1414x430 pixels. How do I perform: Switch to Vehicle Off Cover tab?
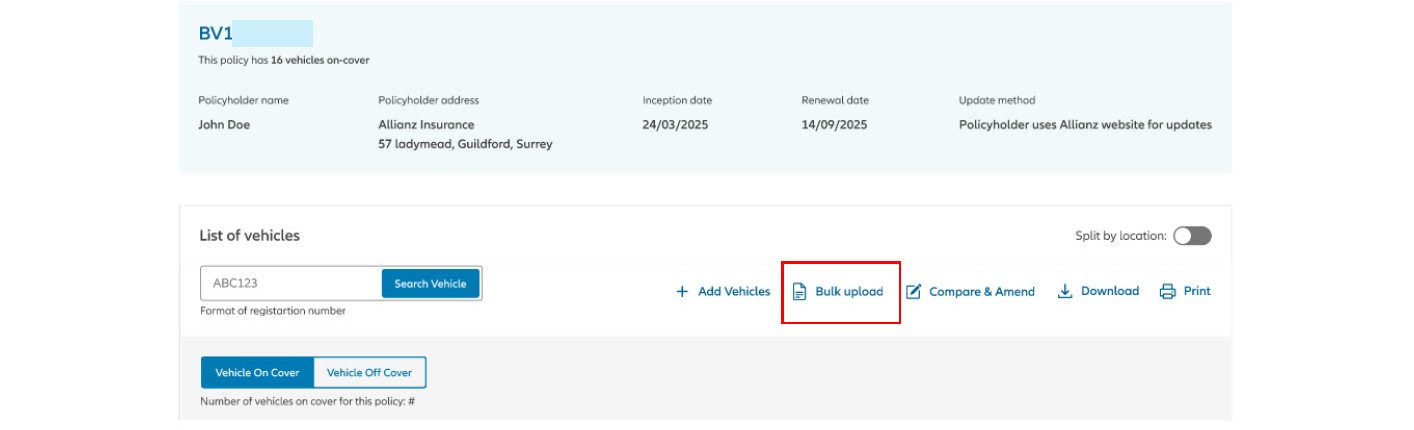click(370, 373)
